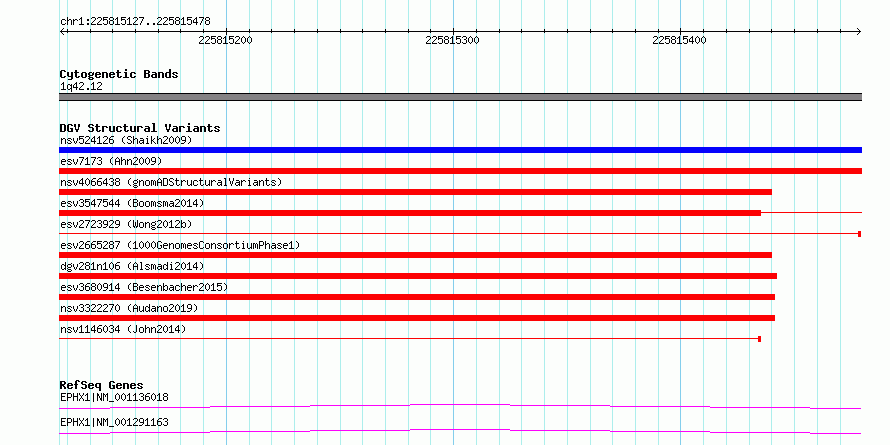
Task: Open the nsv3322270 (Audano2019) variant label
Action: (129, 308)
